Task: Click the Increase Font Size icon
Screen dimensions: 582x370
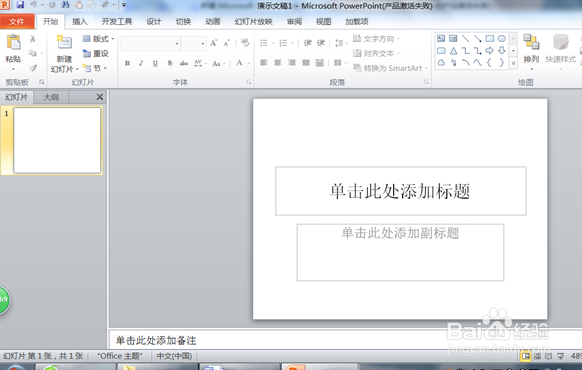Action: coord(213,43)
